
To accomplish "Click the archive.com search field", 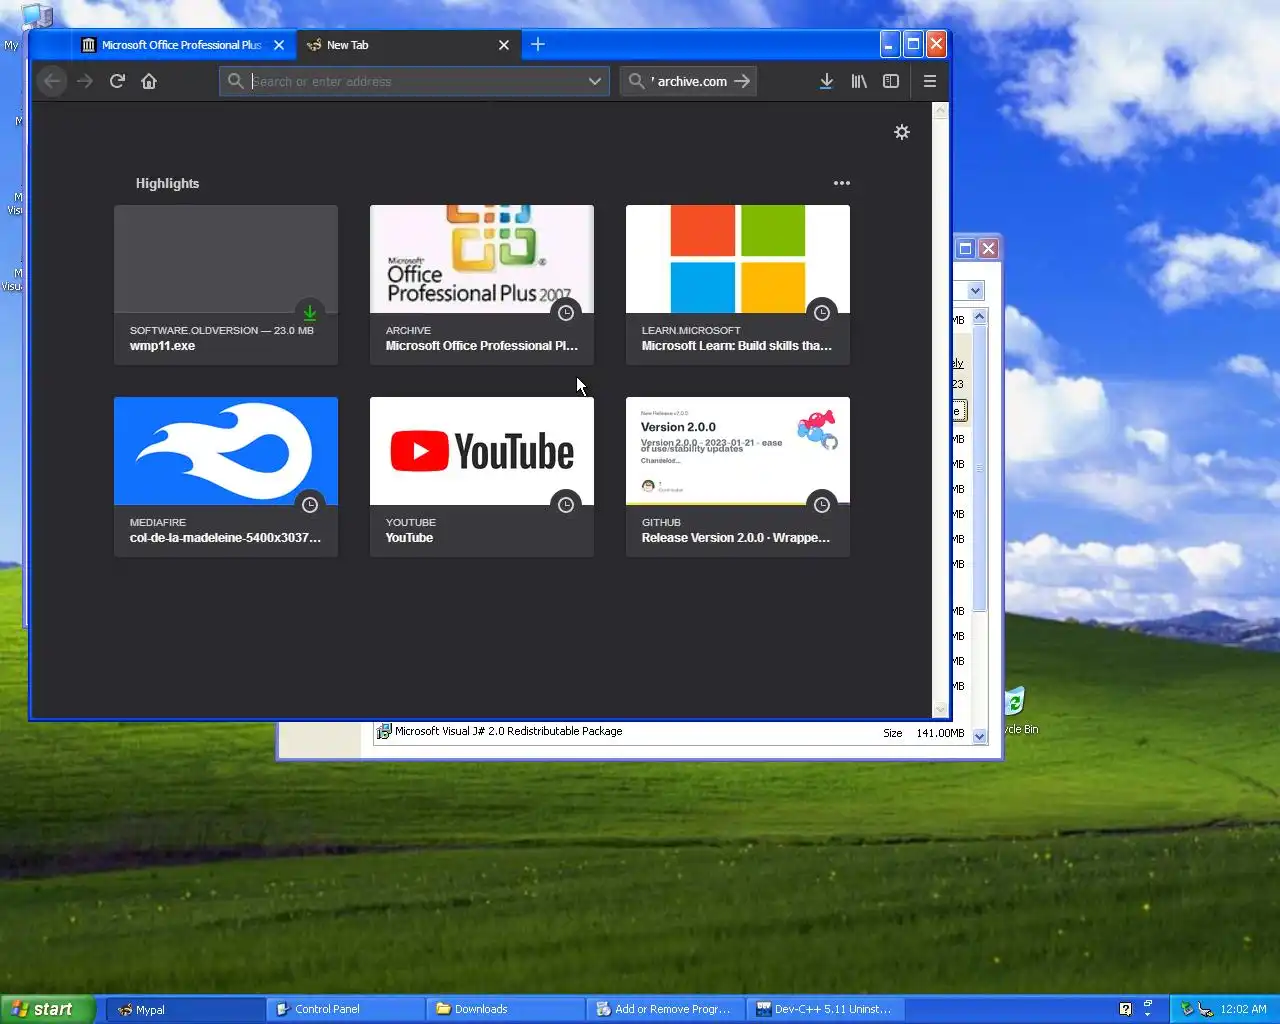I will pos(690,81).
